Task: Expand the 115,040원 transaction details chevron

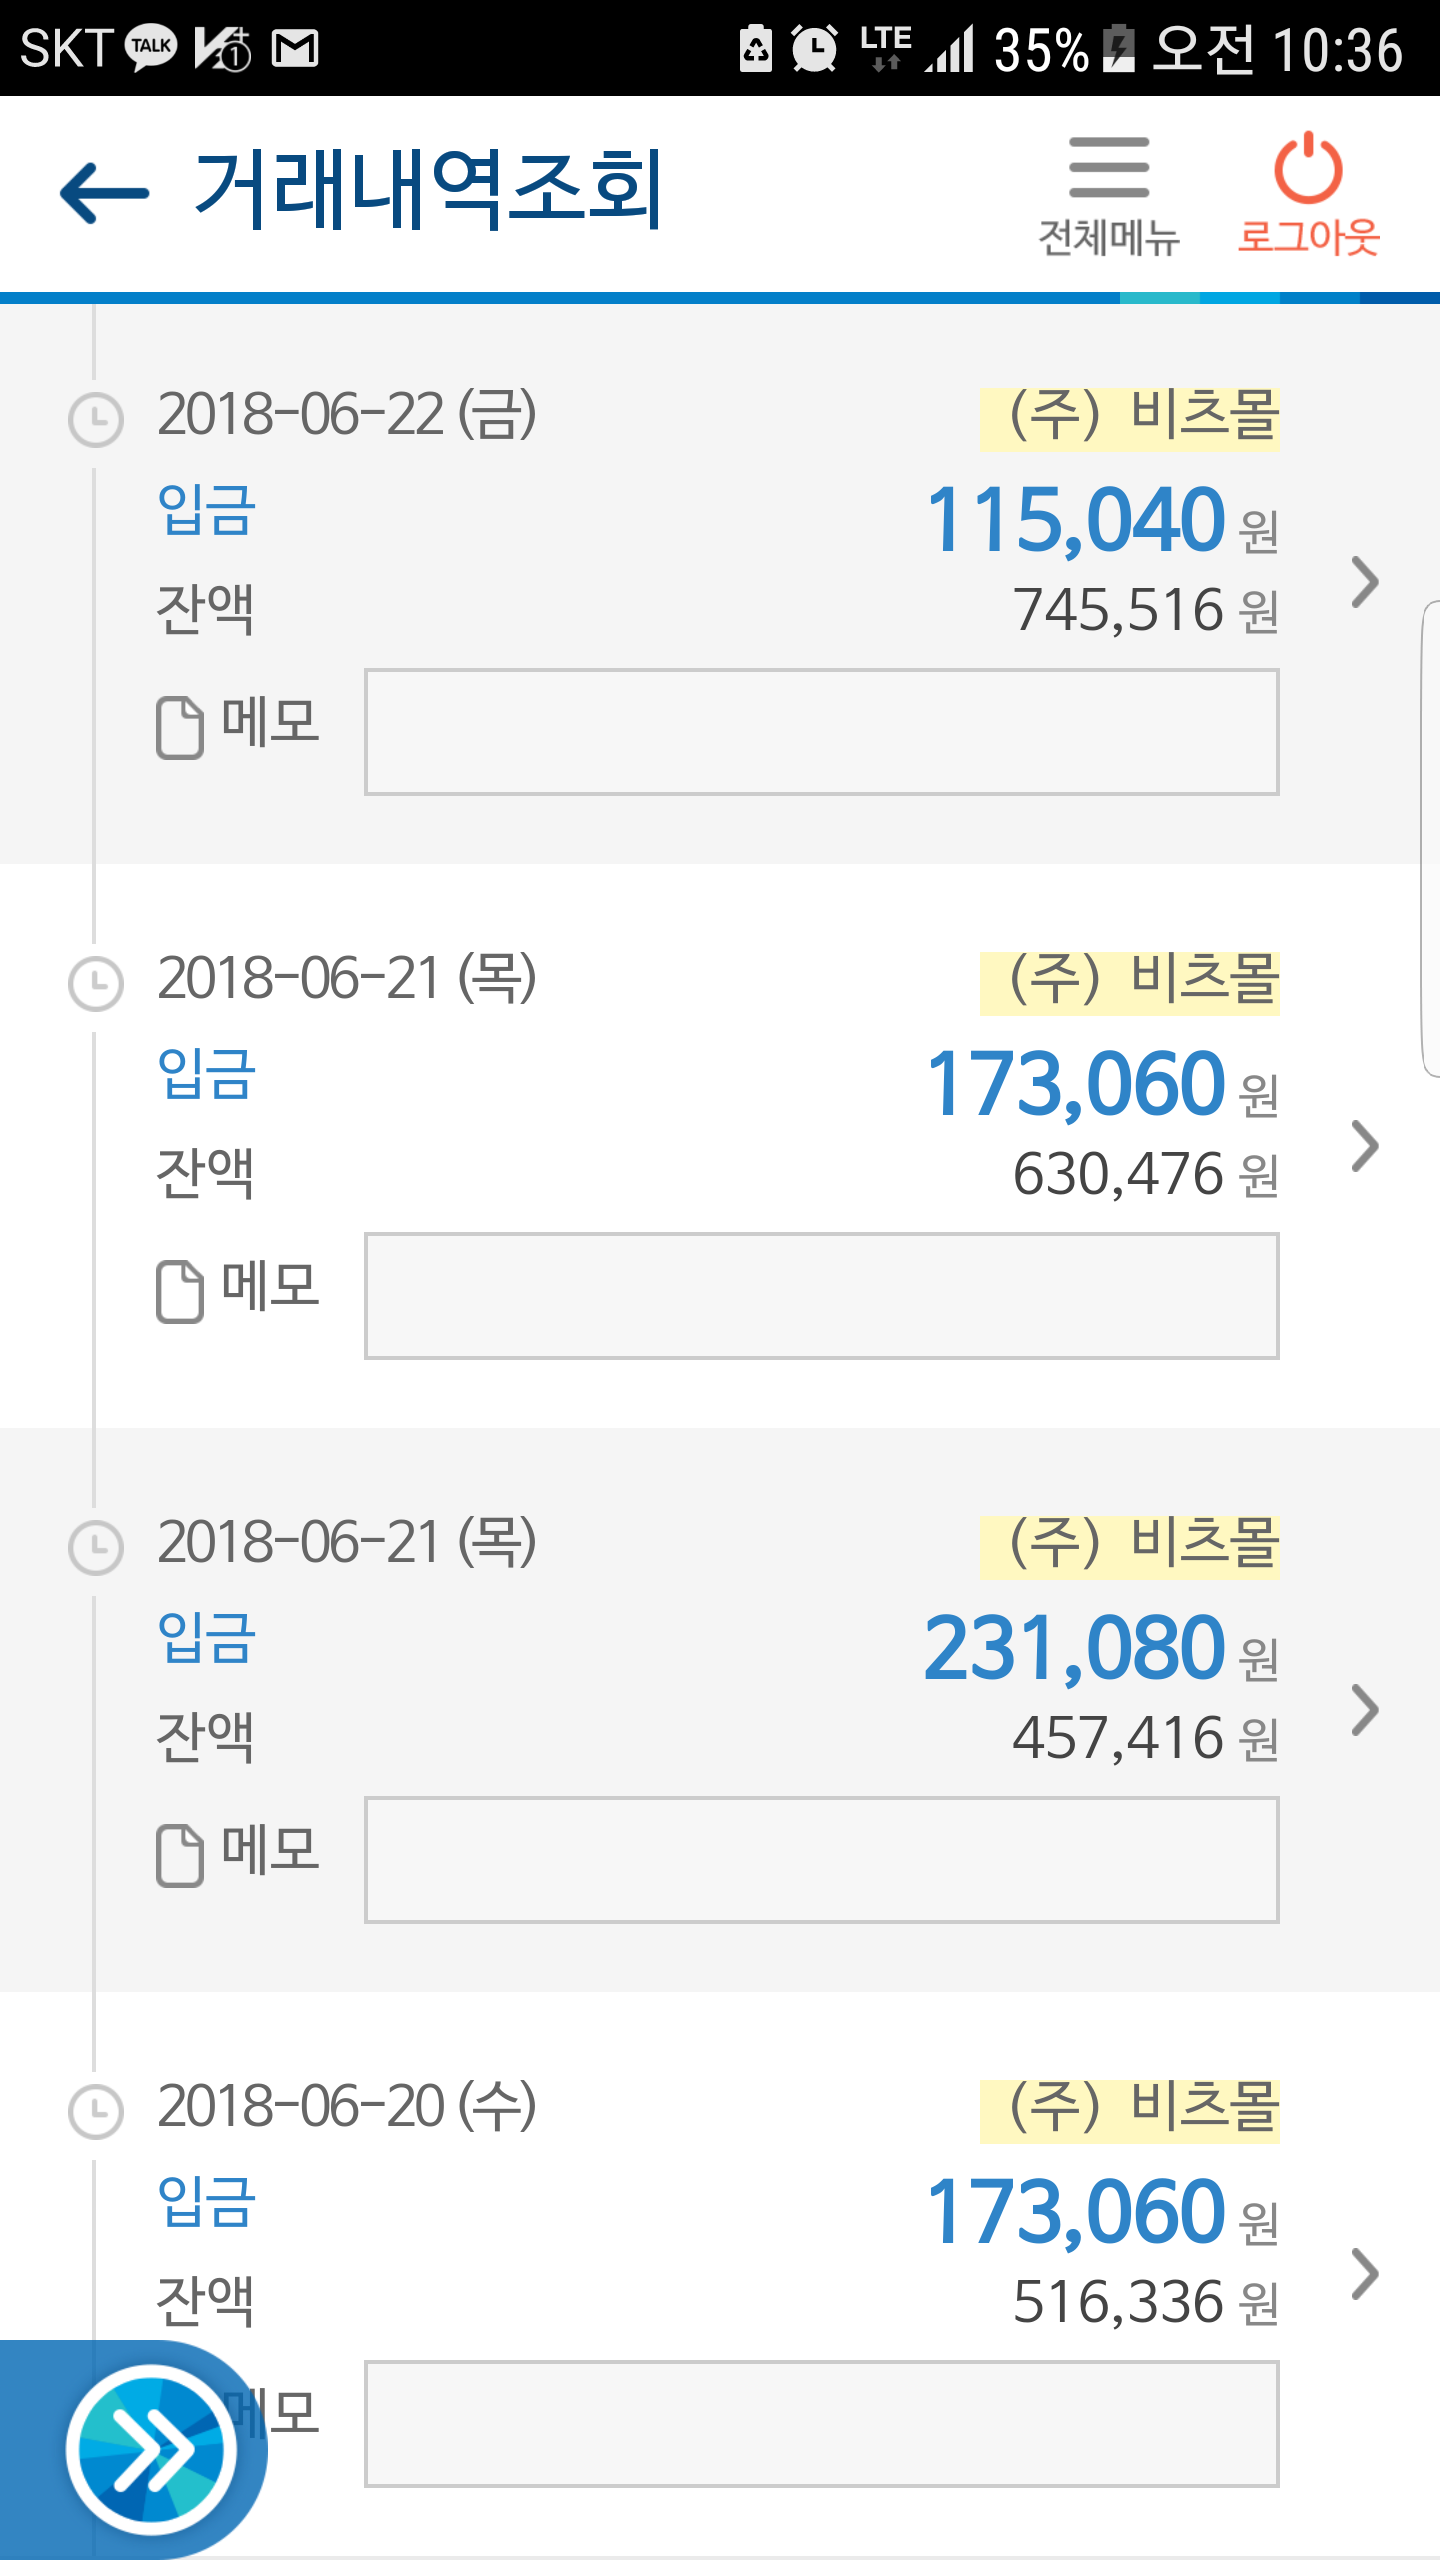Action: 1364,582
